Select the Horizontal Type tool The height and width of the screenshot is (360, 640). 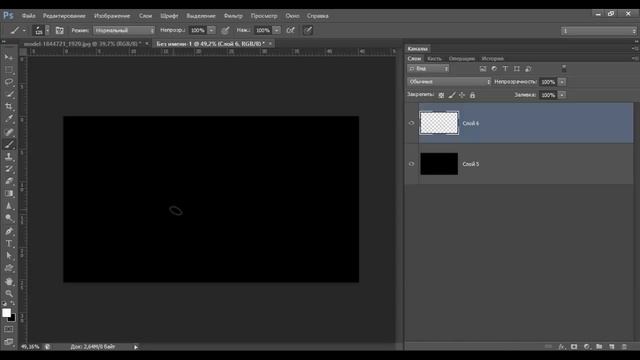coord(9,243)
